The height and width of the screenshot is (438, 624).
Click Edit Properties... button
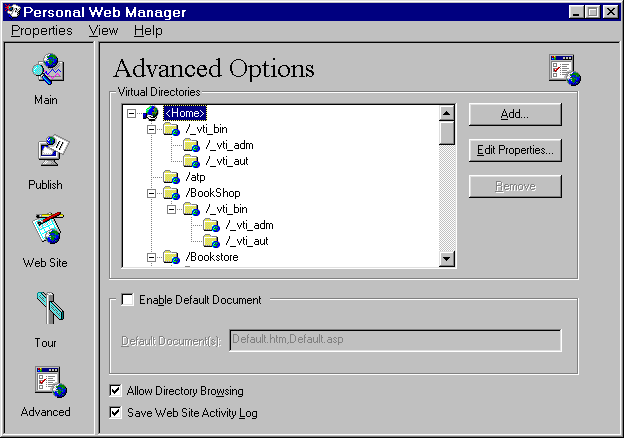515,150
